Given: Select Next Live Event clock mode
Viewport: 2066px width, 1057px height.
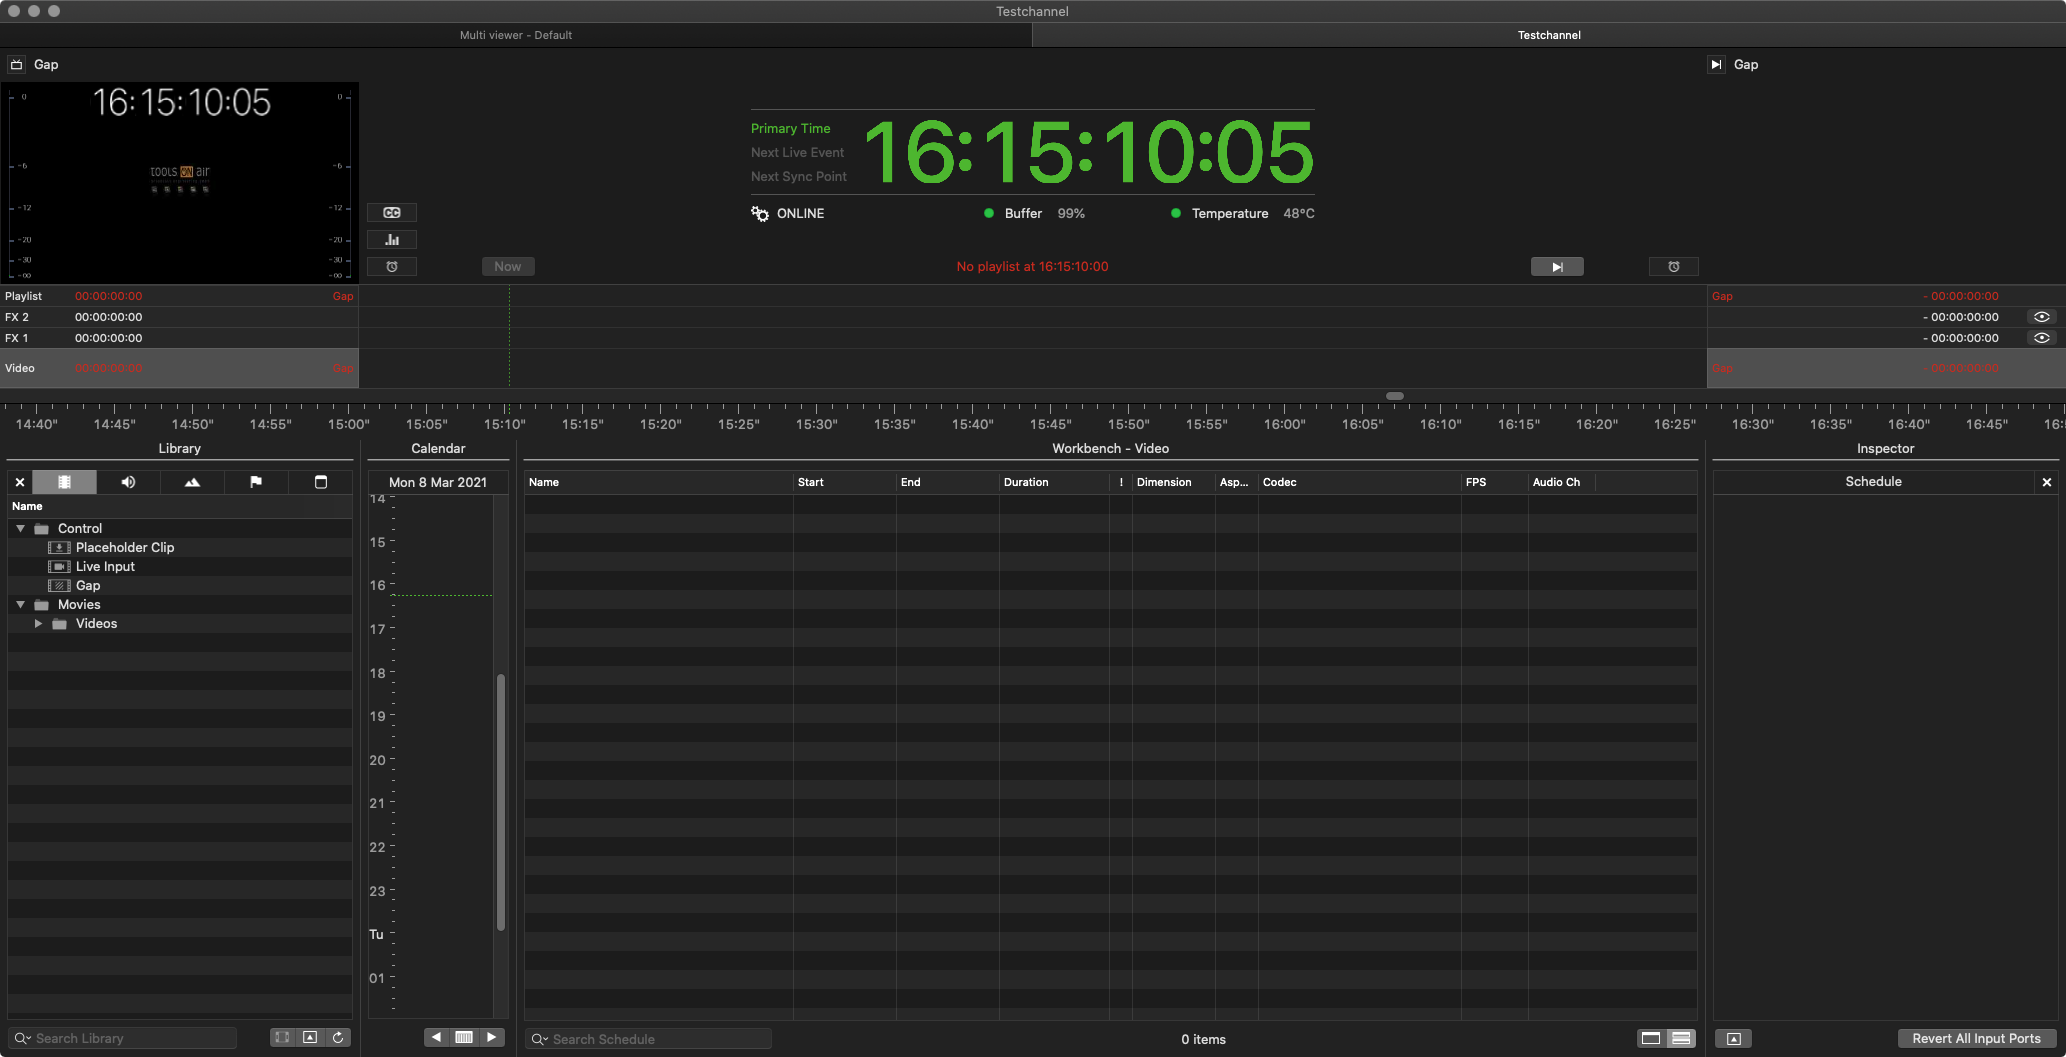Looking at the screenshot, I should click(x=798, y=152).
